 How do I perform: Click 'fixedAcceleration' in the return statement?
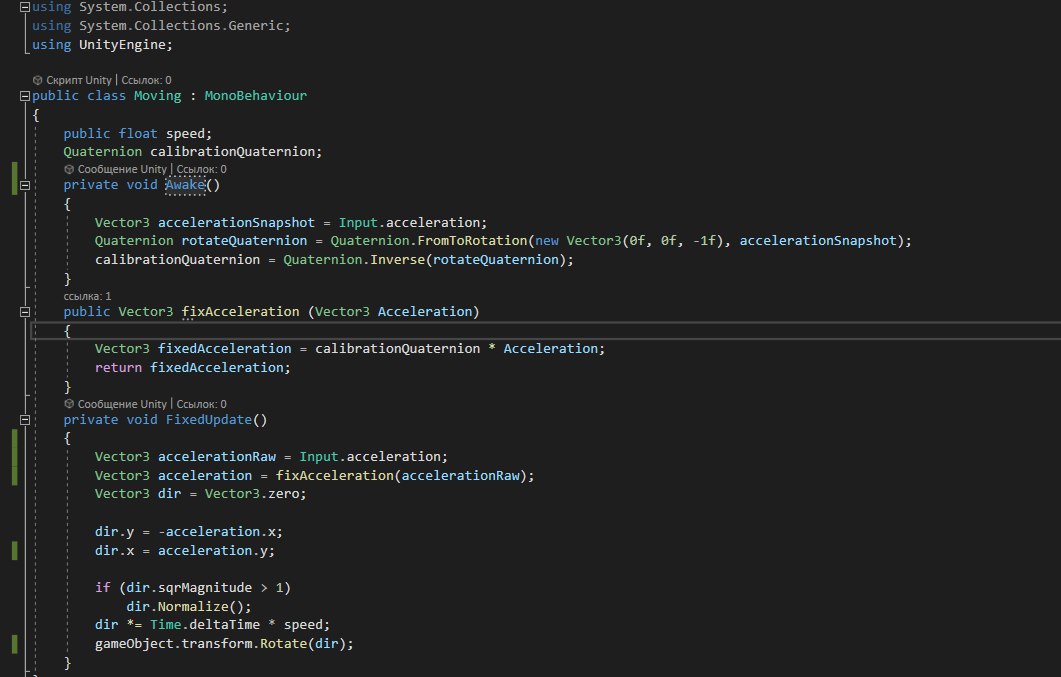[x=217, y=367]
